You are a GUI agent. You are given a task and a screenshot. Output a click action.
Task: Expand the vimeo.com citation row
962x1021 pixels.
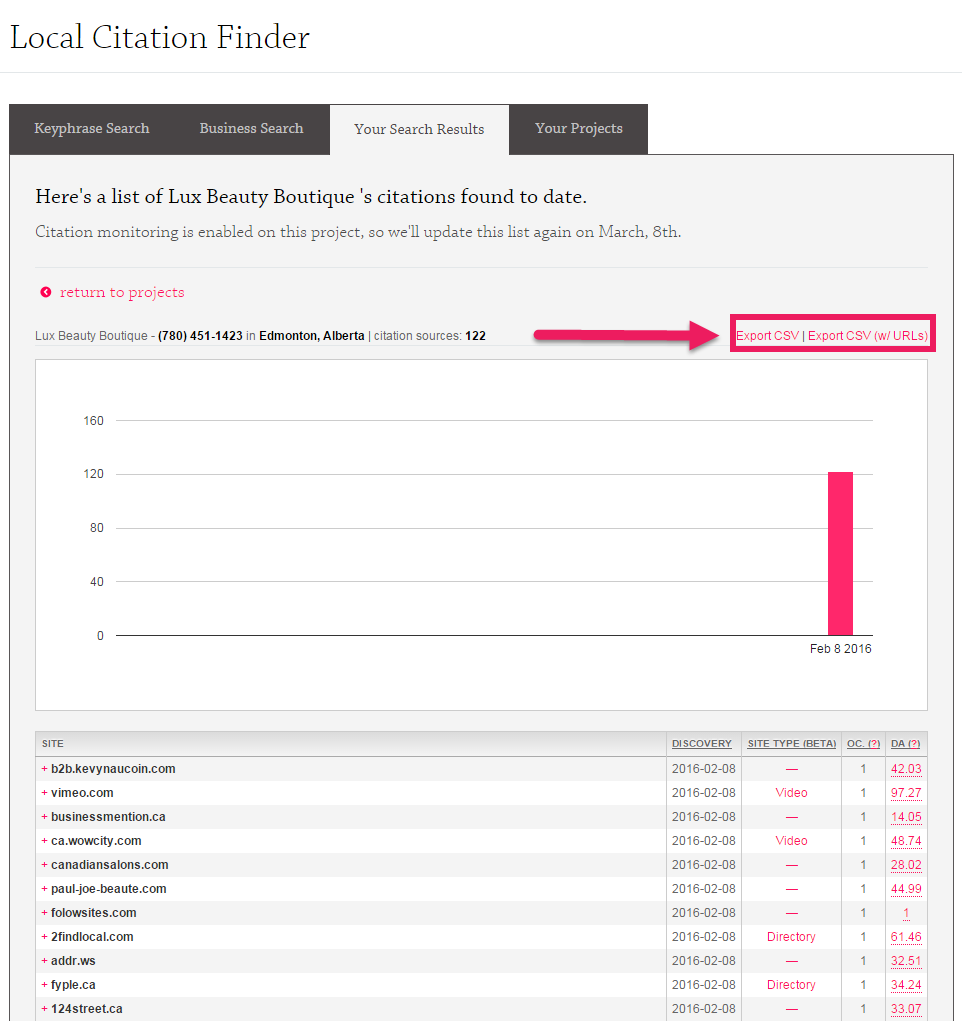(44, 793)
